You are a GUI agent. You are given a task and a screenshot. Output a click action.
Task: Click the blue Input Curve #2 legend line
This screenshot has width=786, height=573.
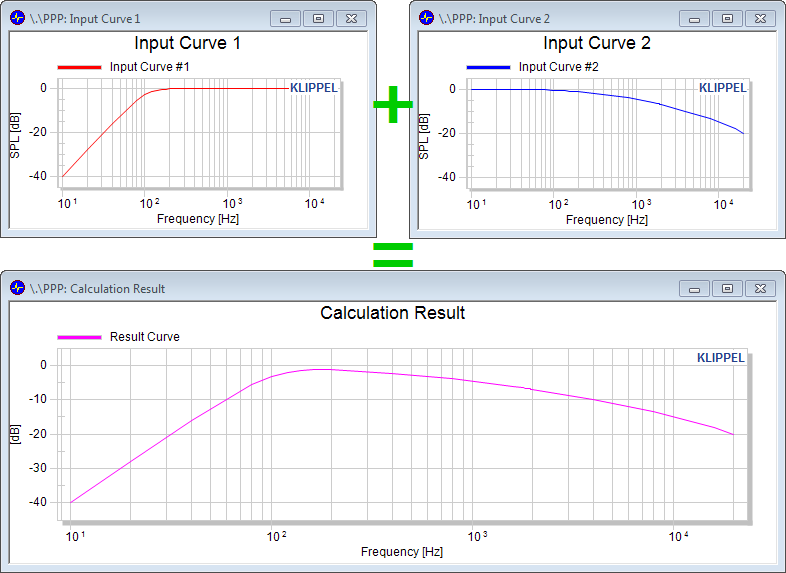pyautogui.click(x=488, y=67)
